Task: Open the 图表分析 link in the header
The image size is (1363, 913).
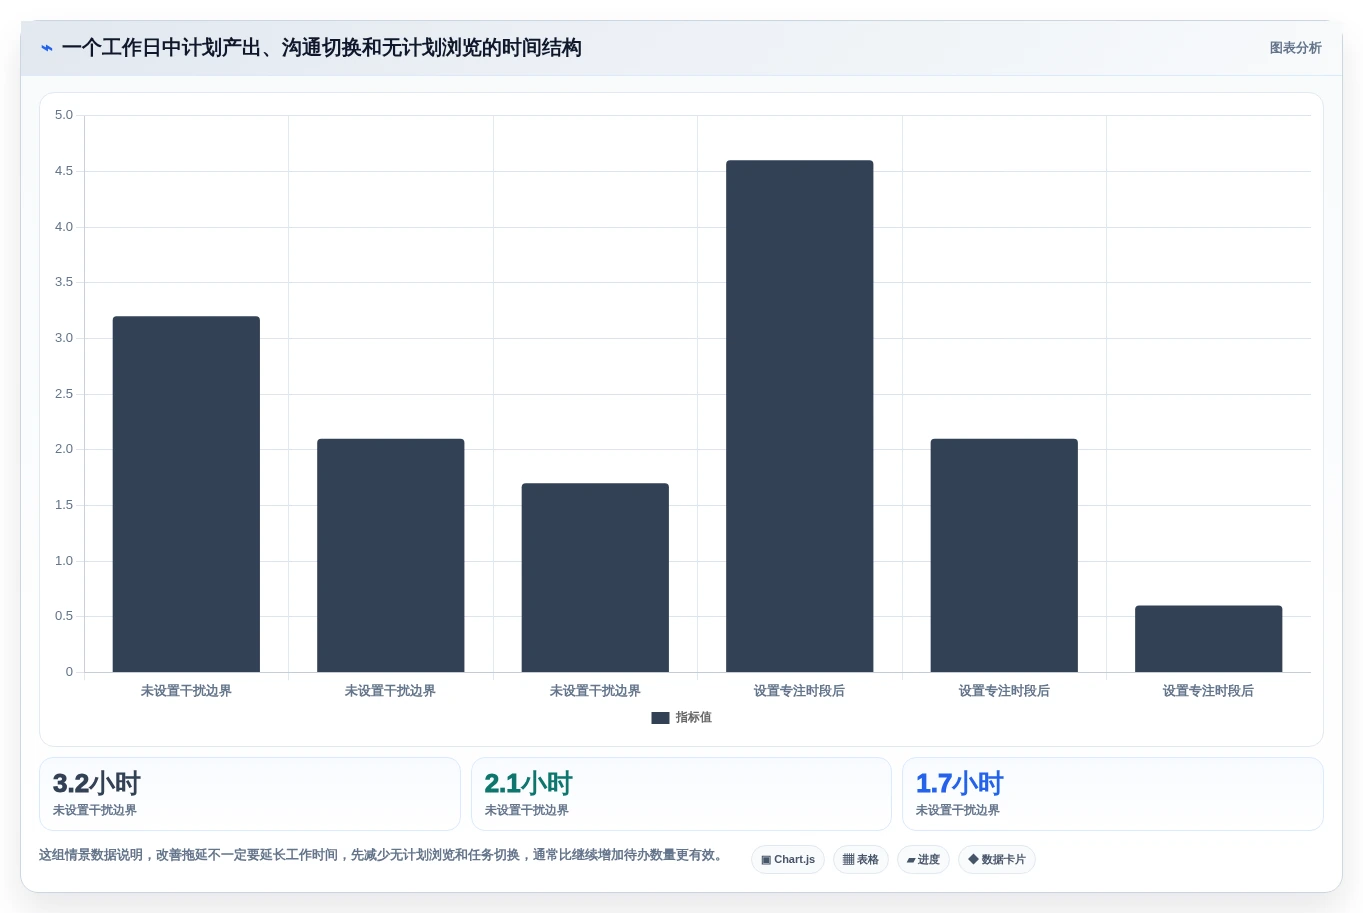Action: pos(1295,48)
